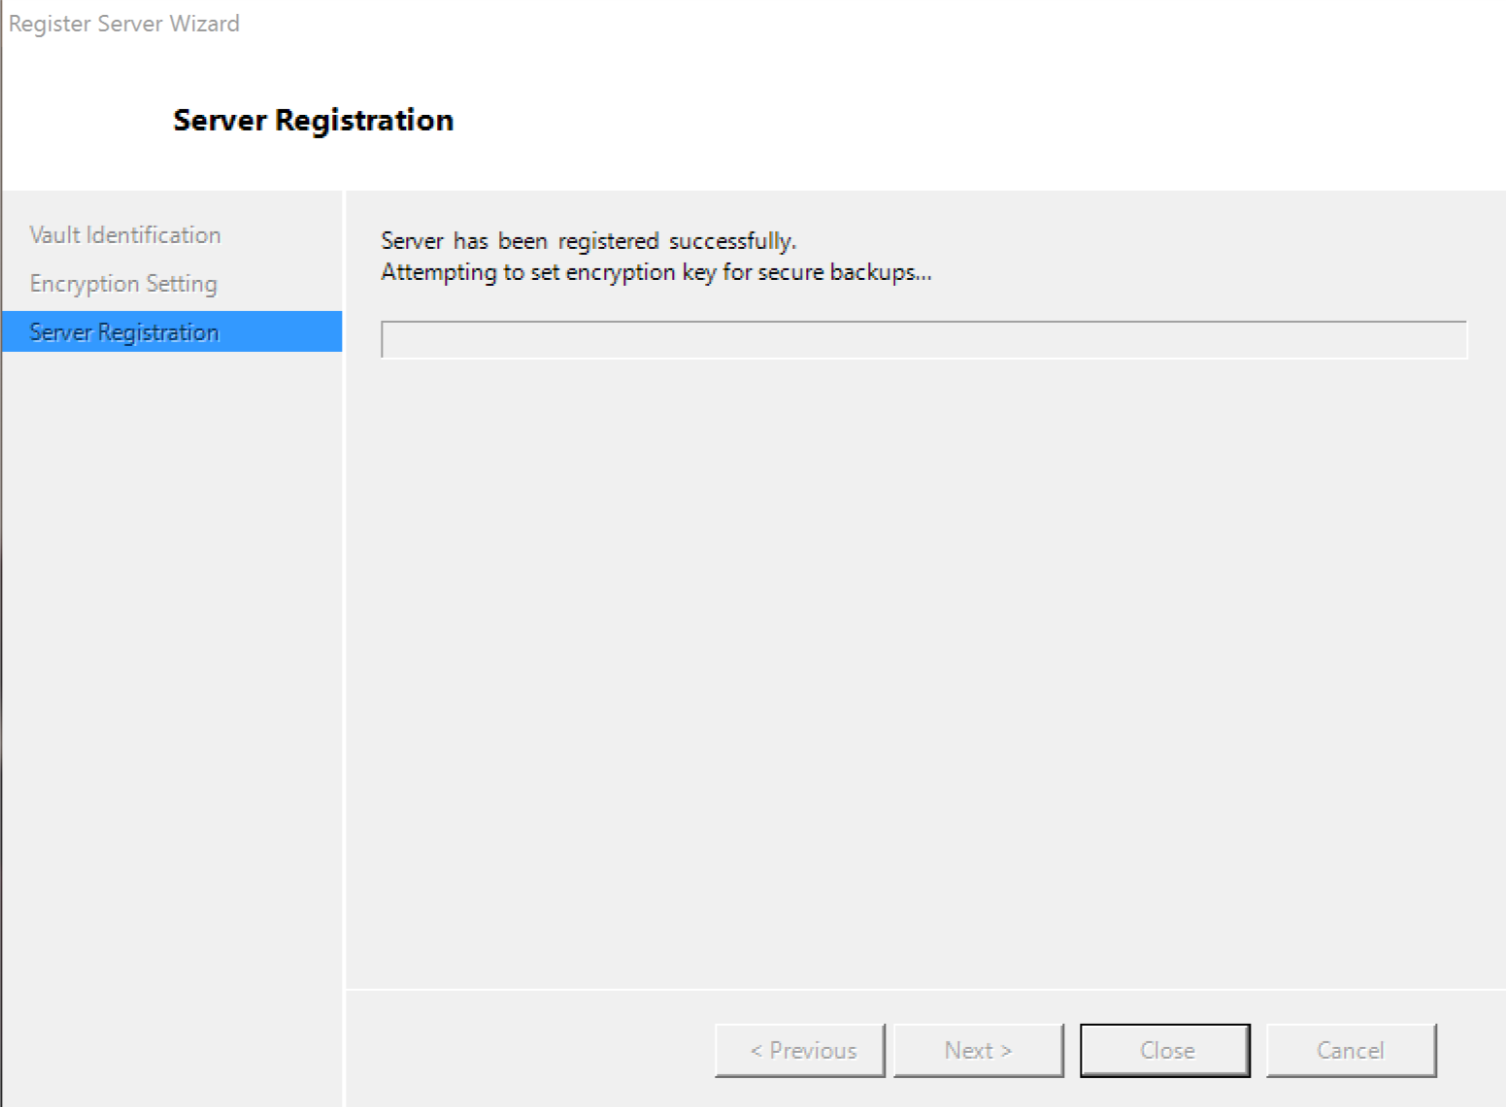The image size is (1506, 1107).
Task: Click inside the empty progress indicator
Action: coord(923,336)
